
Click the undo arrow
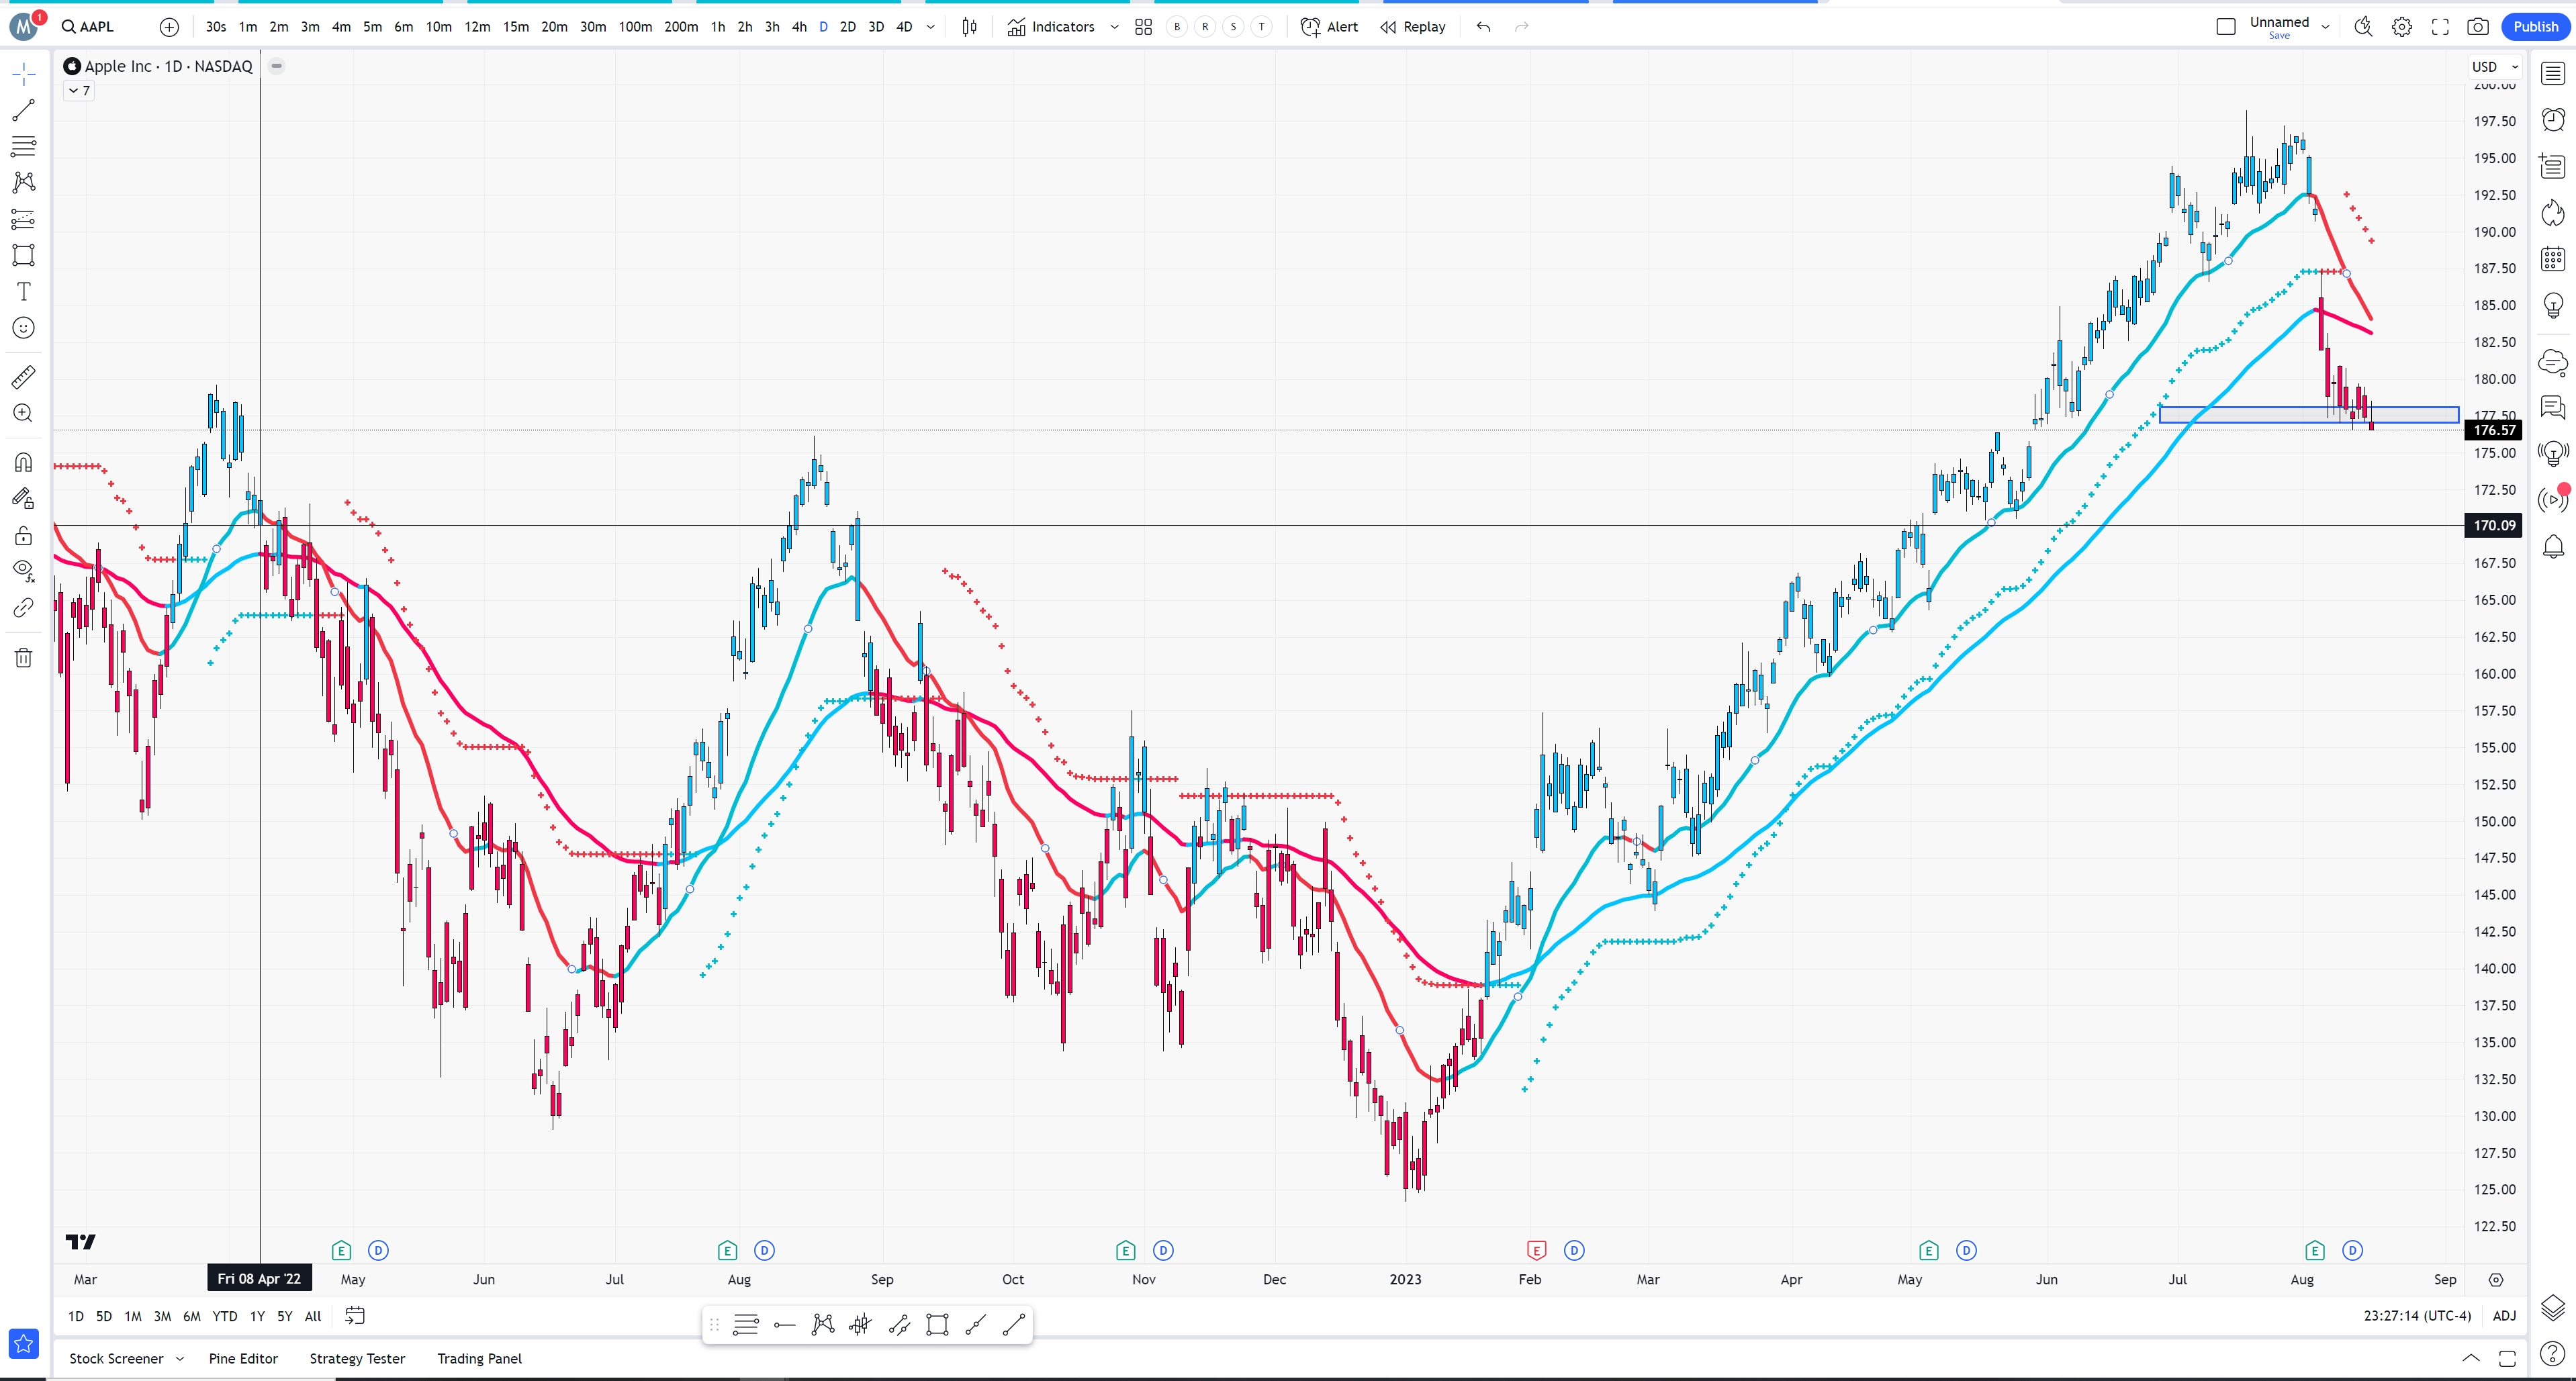point(1483,27)
